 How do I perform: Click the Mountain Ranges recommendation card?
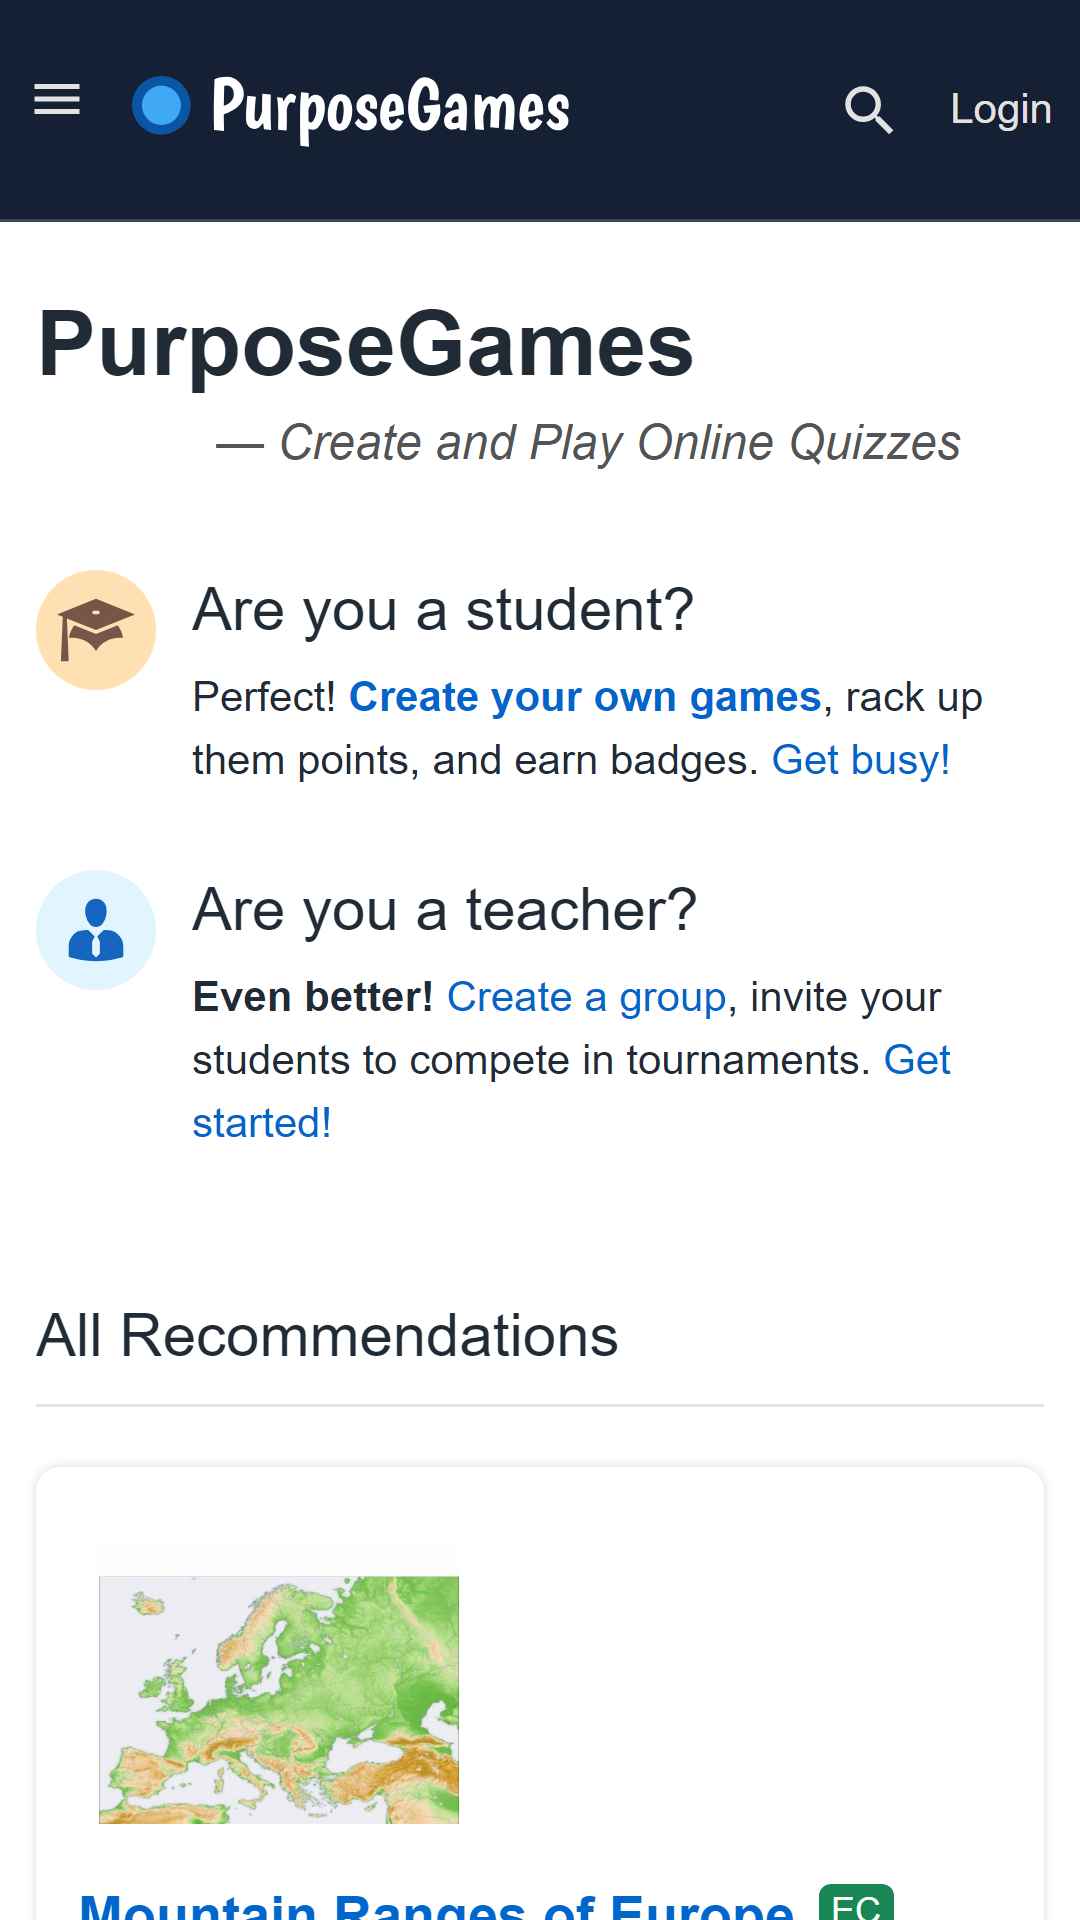[540, 1693]
